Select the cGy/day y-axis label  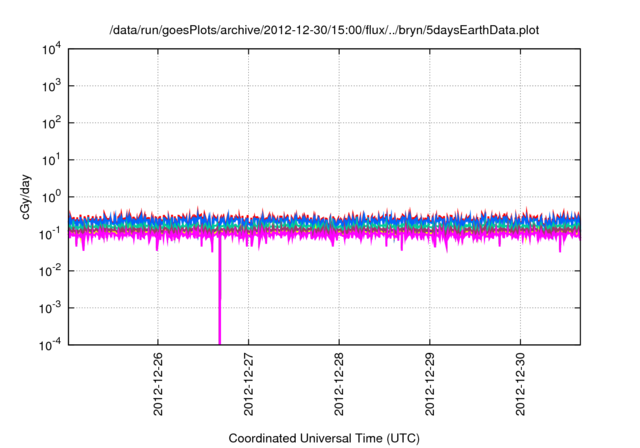(26, 197)
